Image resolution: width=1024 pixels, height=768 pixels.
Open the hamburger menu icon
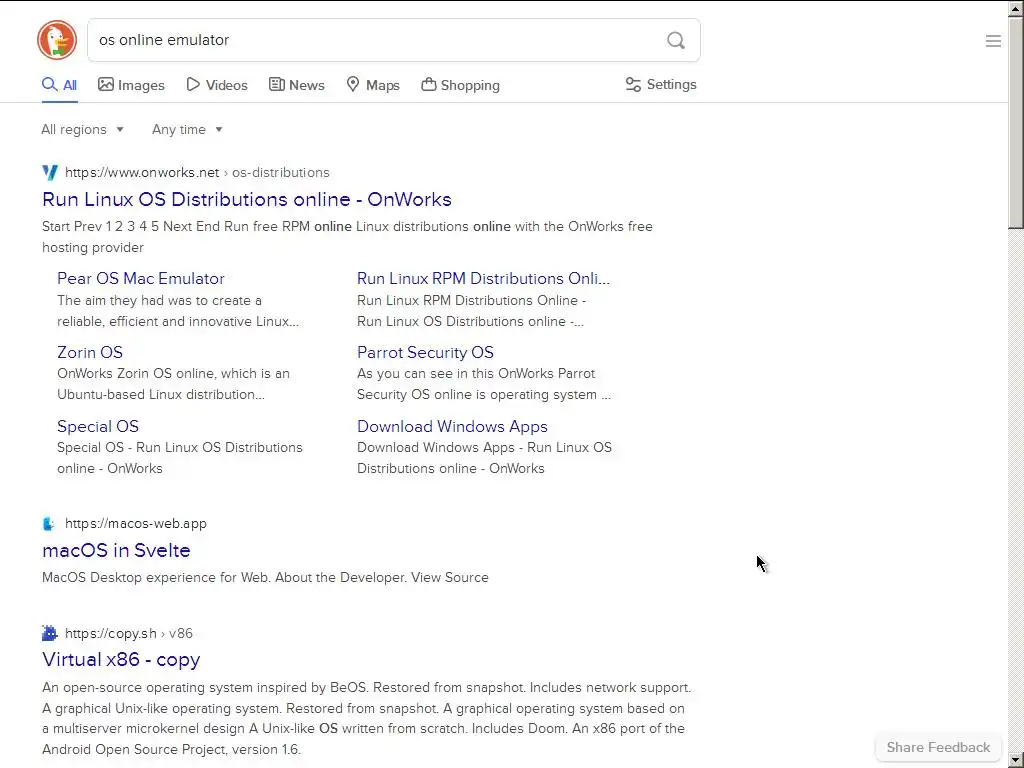pos(993,41)
